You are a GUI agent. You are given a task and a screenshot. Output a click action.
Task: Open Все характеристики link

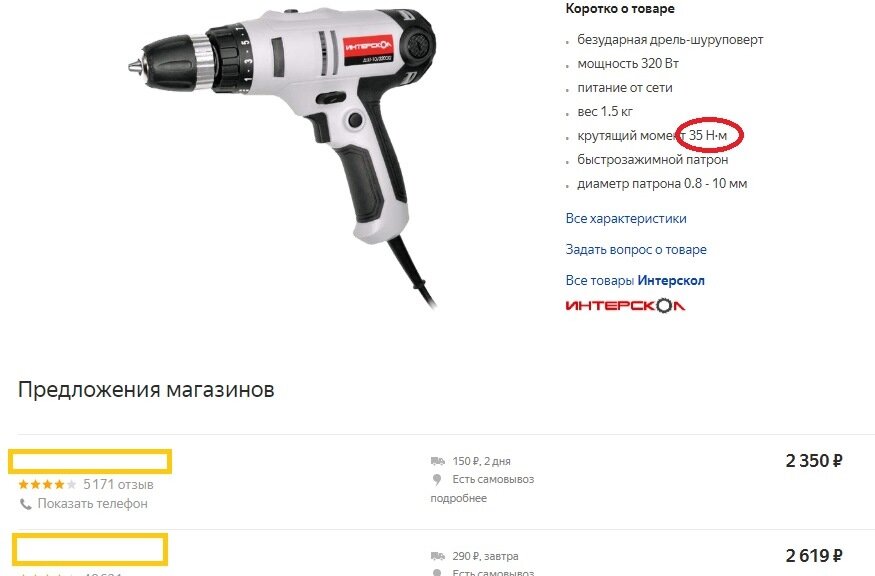(x=626, y=219)
